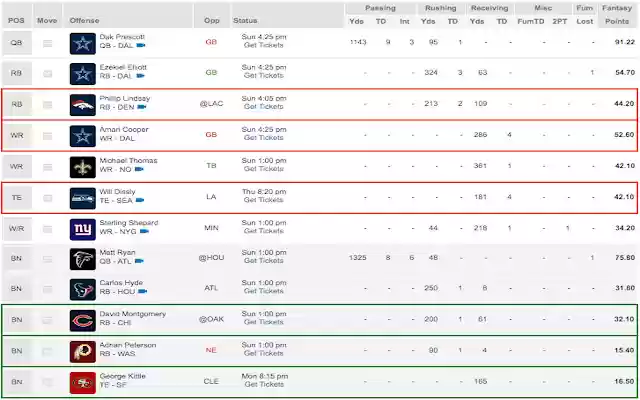Click the Offense column header
Screen dimensions: 640x400
click(84, 20)
